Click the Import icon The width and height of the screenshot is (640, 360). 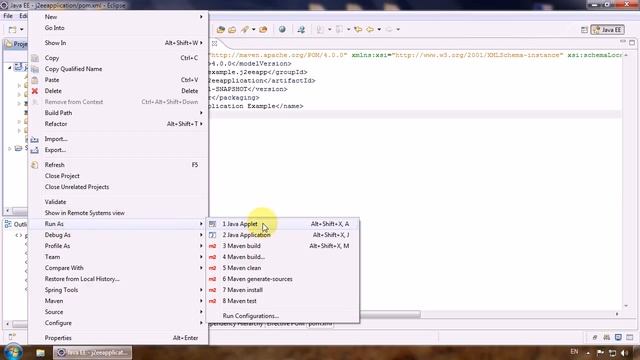[35, 139]
